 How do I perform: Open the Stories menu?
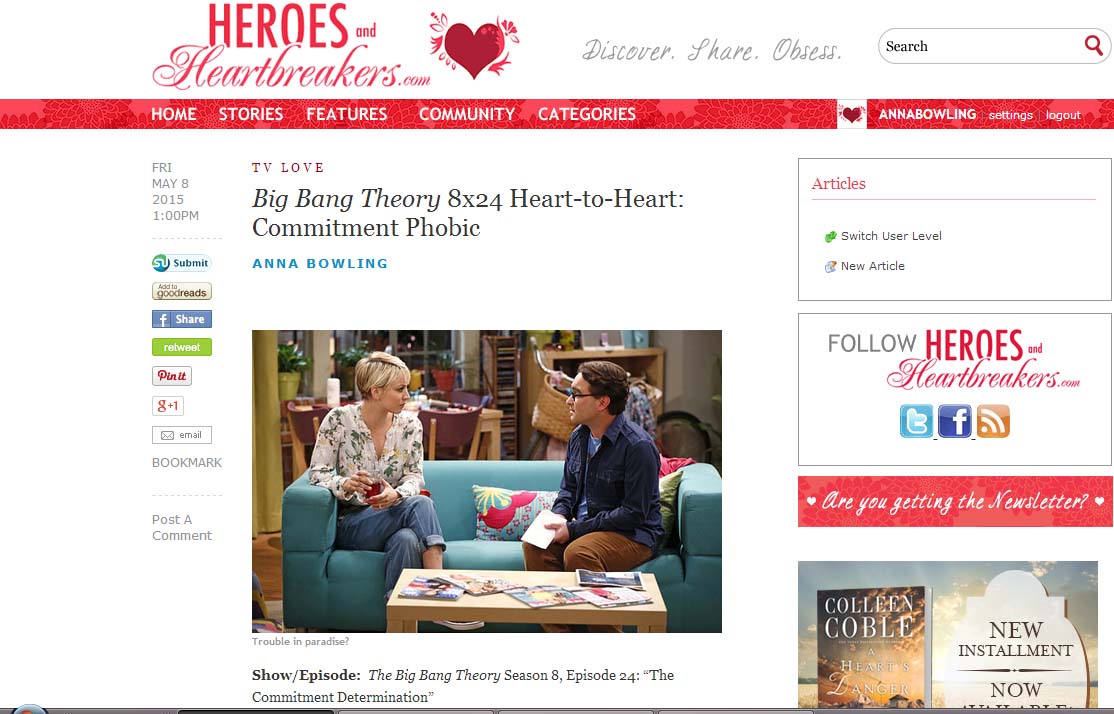(251, 114)
